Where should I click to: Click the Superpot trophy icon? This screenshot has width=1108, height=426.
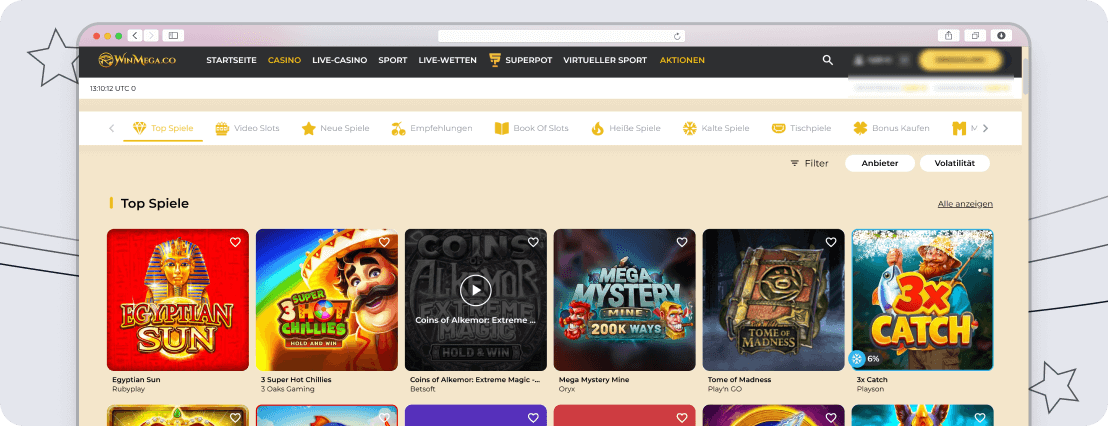coord(495,61)
